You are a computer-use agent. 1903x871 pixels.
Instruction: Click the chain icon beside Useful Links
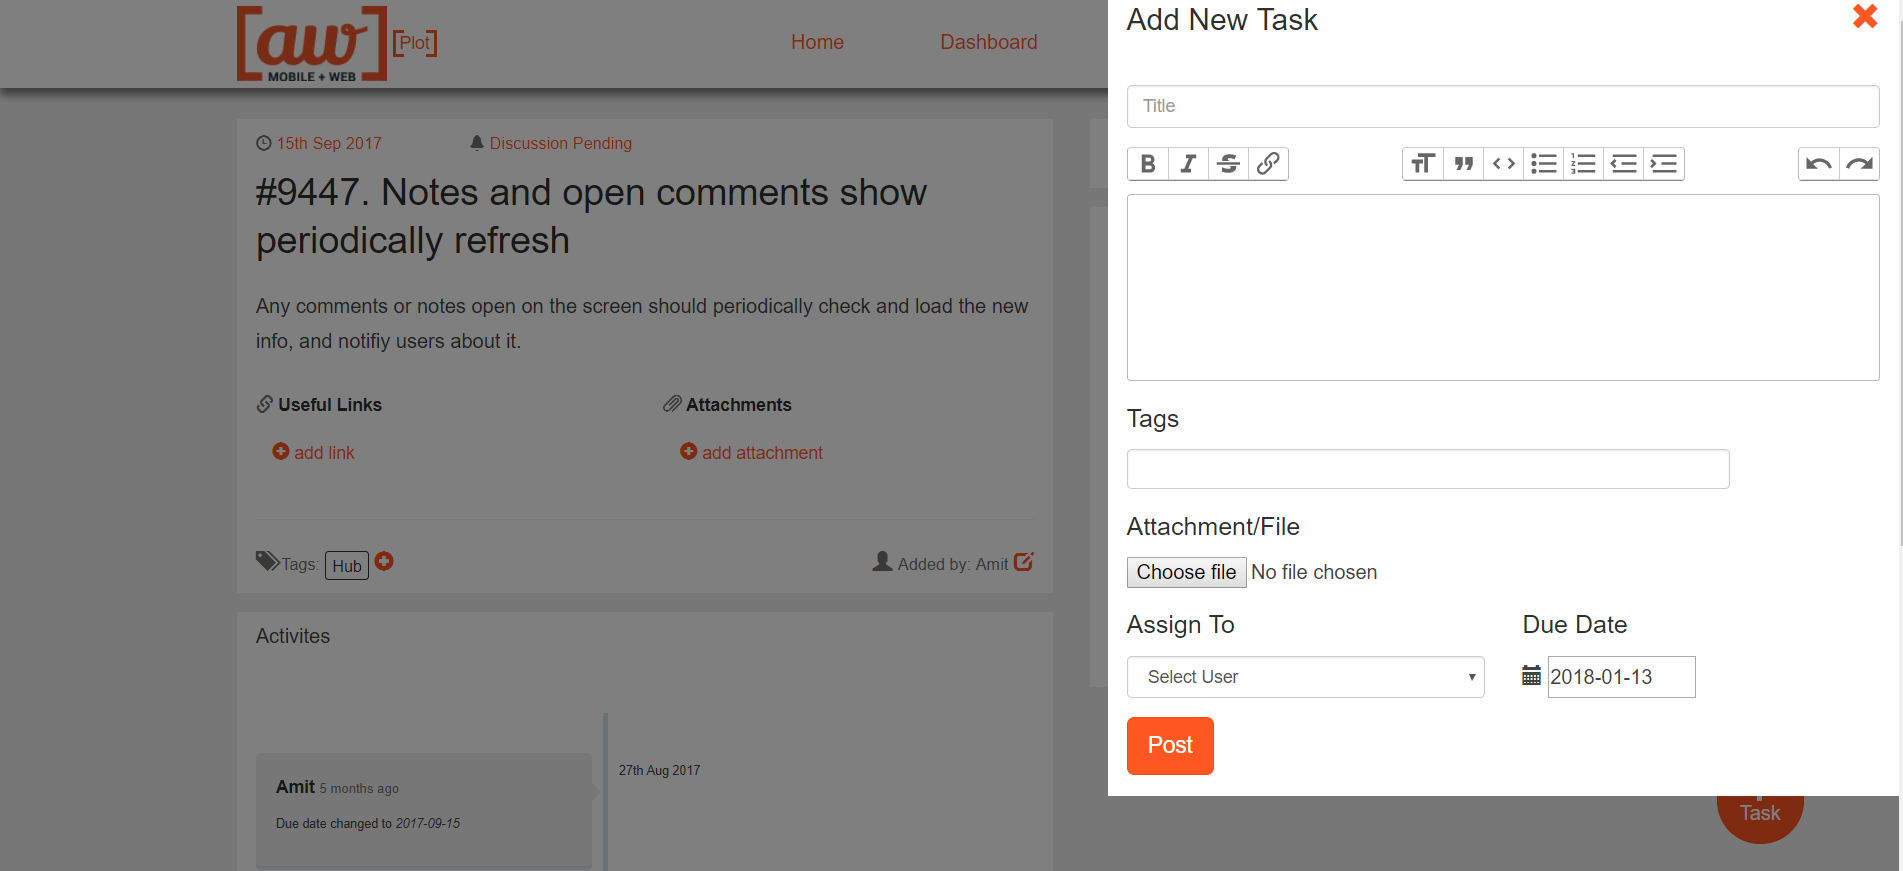point(265,404)
